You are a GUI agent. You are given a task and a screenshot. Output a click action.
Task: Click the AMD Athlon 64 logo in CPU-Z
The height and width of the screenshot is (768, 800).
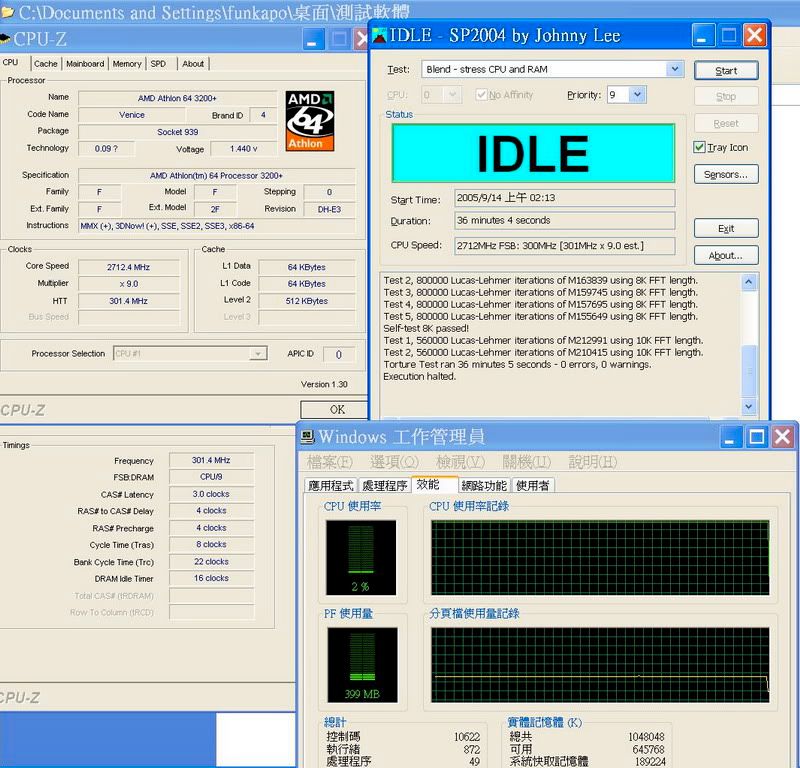tap(310, 121)
